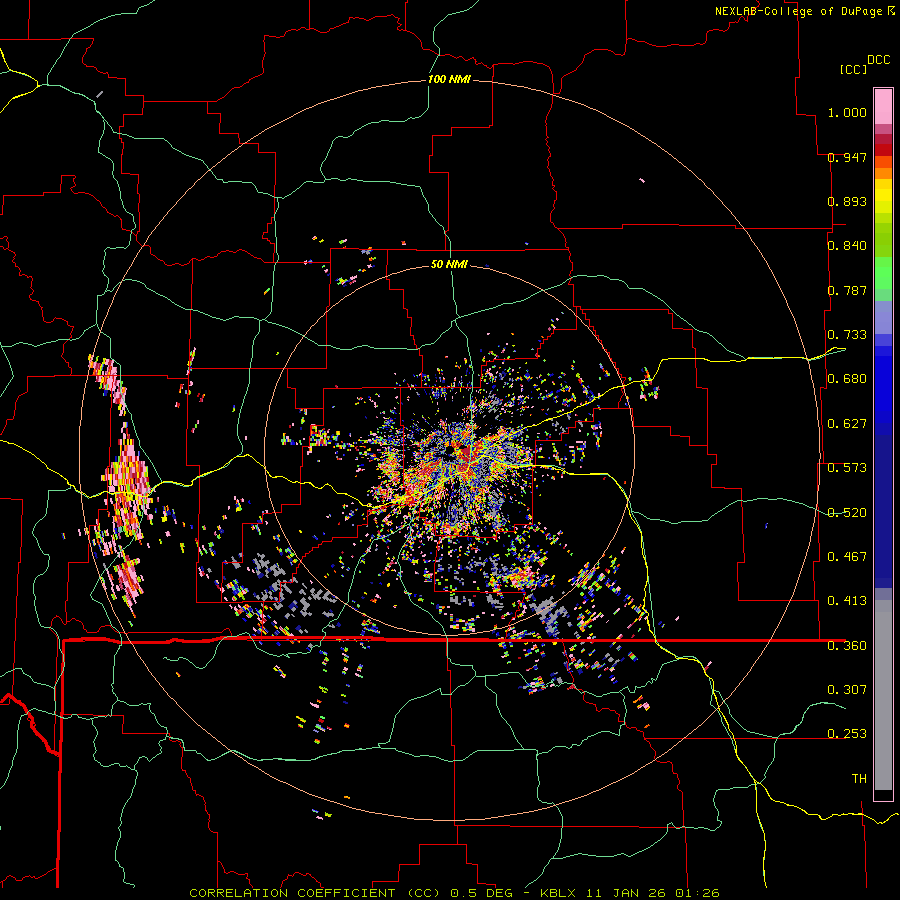Click the 0.360 color scale value

point(847,646)
